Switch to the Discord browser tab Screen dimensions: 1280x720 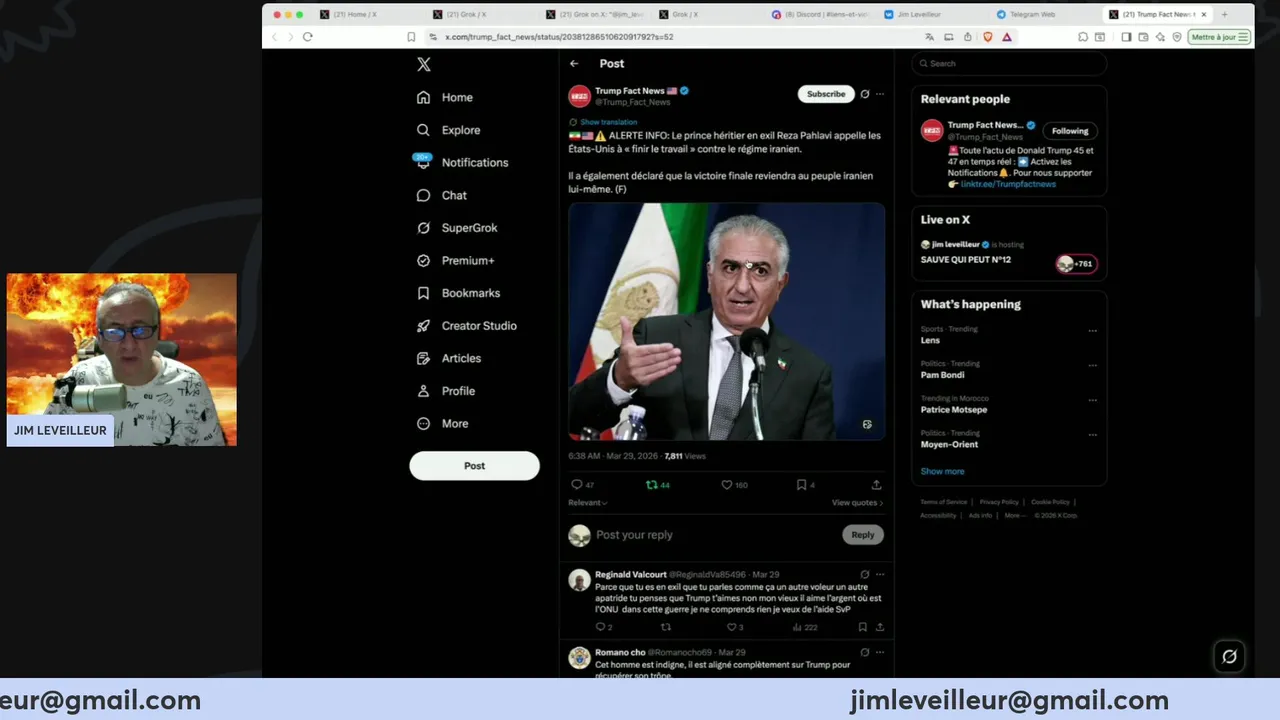pos(818,15)
